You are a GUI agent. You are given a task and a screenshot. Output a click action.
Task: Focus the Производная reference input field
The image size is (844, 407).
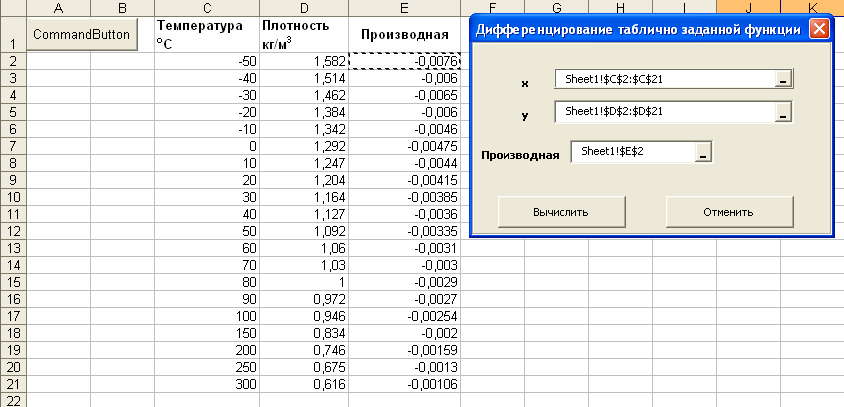(x=632, y=153)
